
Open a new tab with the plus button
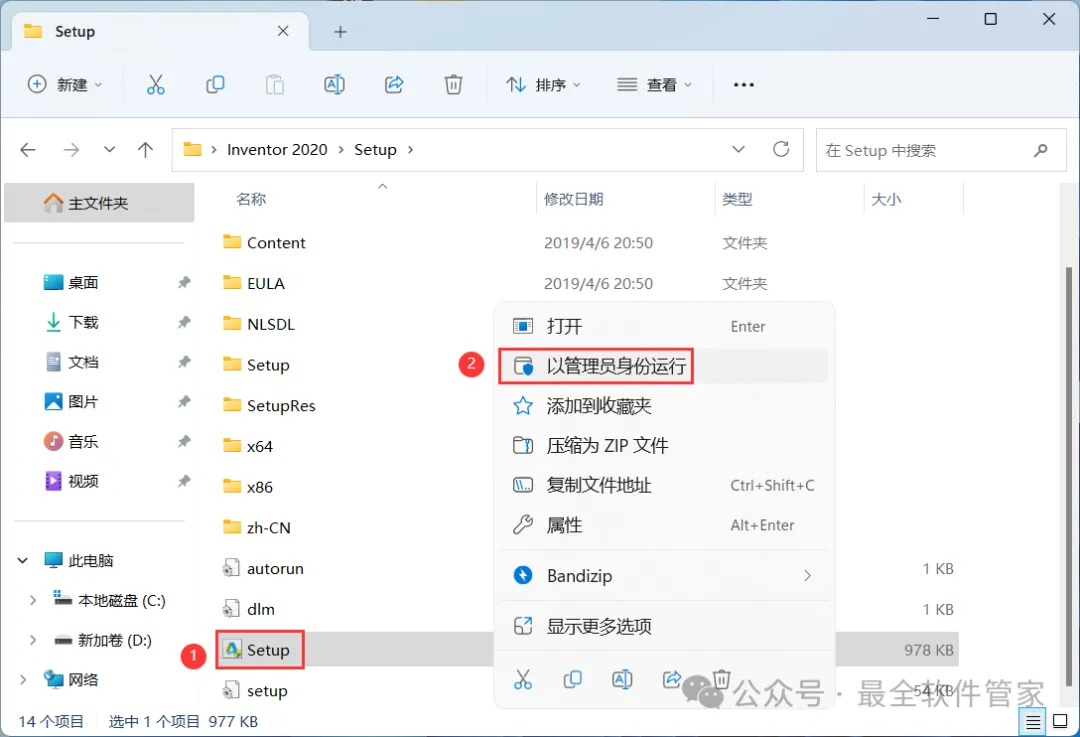point(340,32)
